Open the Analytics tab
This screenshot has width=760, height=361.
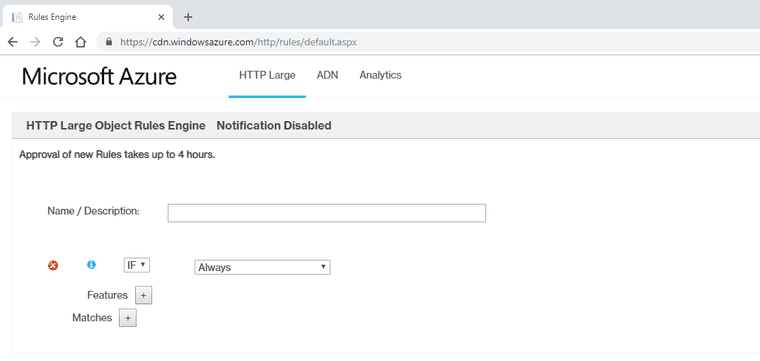tap(380, 76)
